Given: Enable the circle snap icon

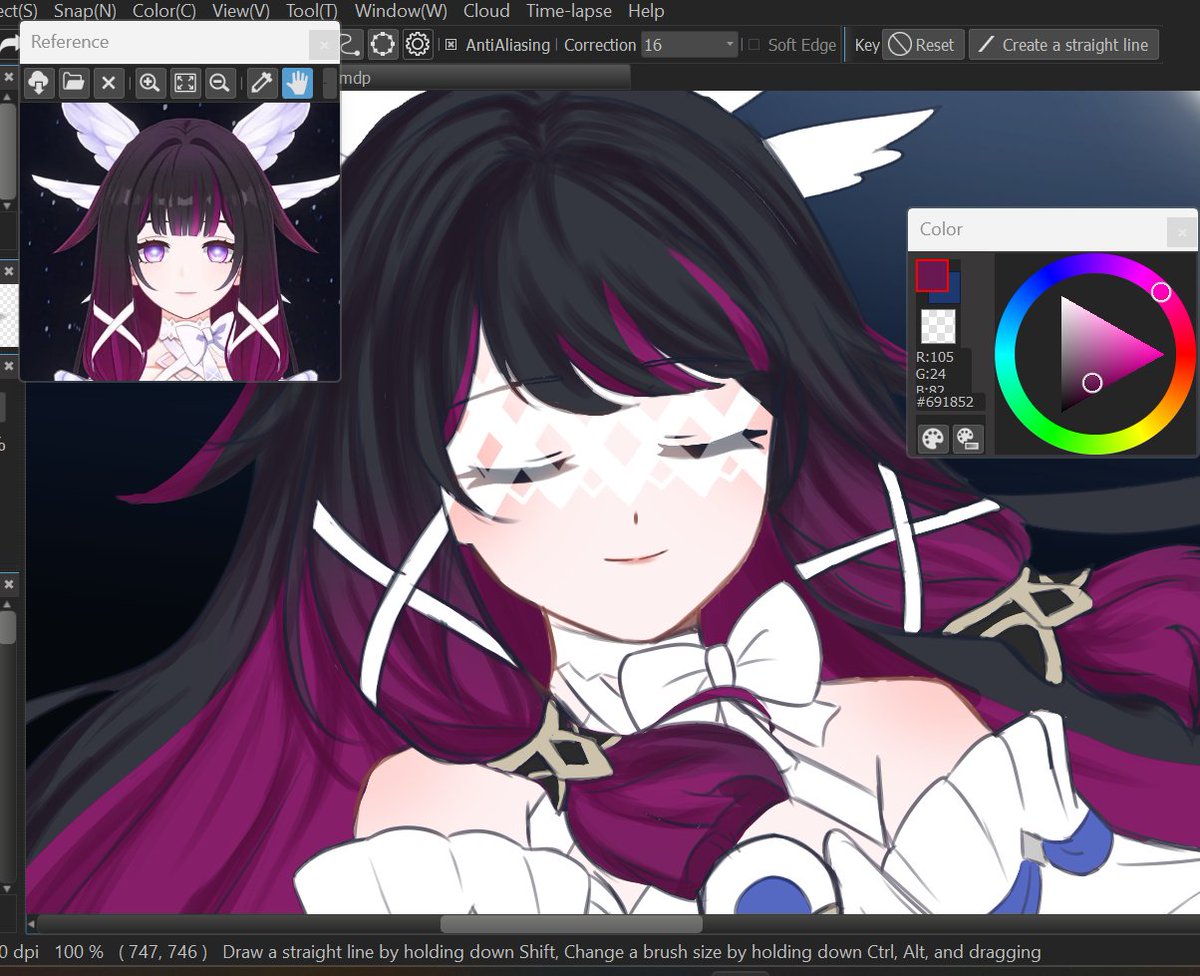Looking at the screenshot, I should click(x=383, y=44).
